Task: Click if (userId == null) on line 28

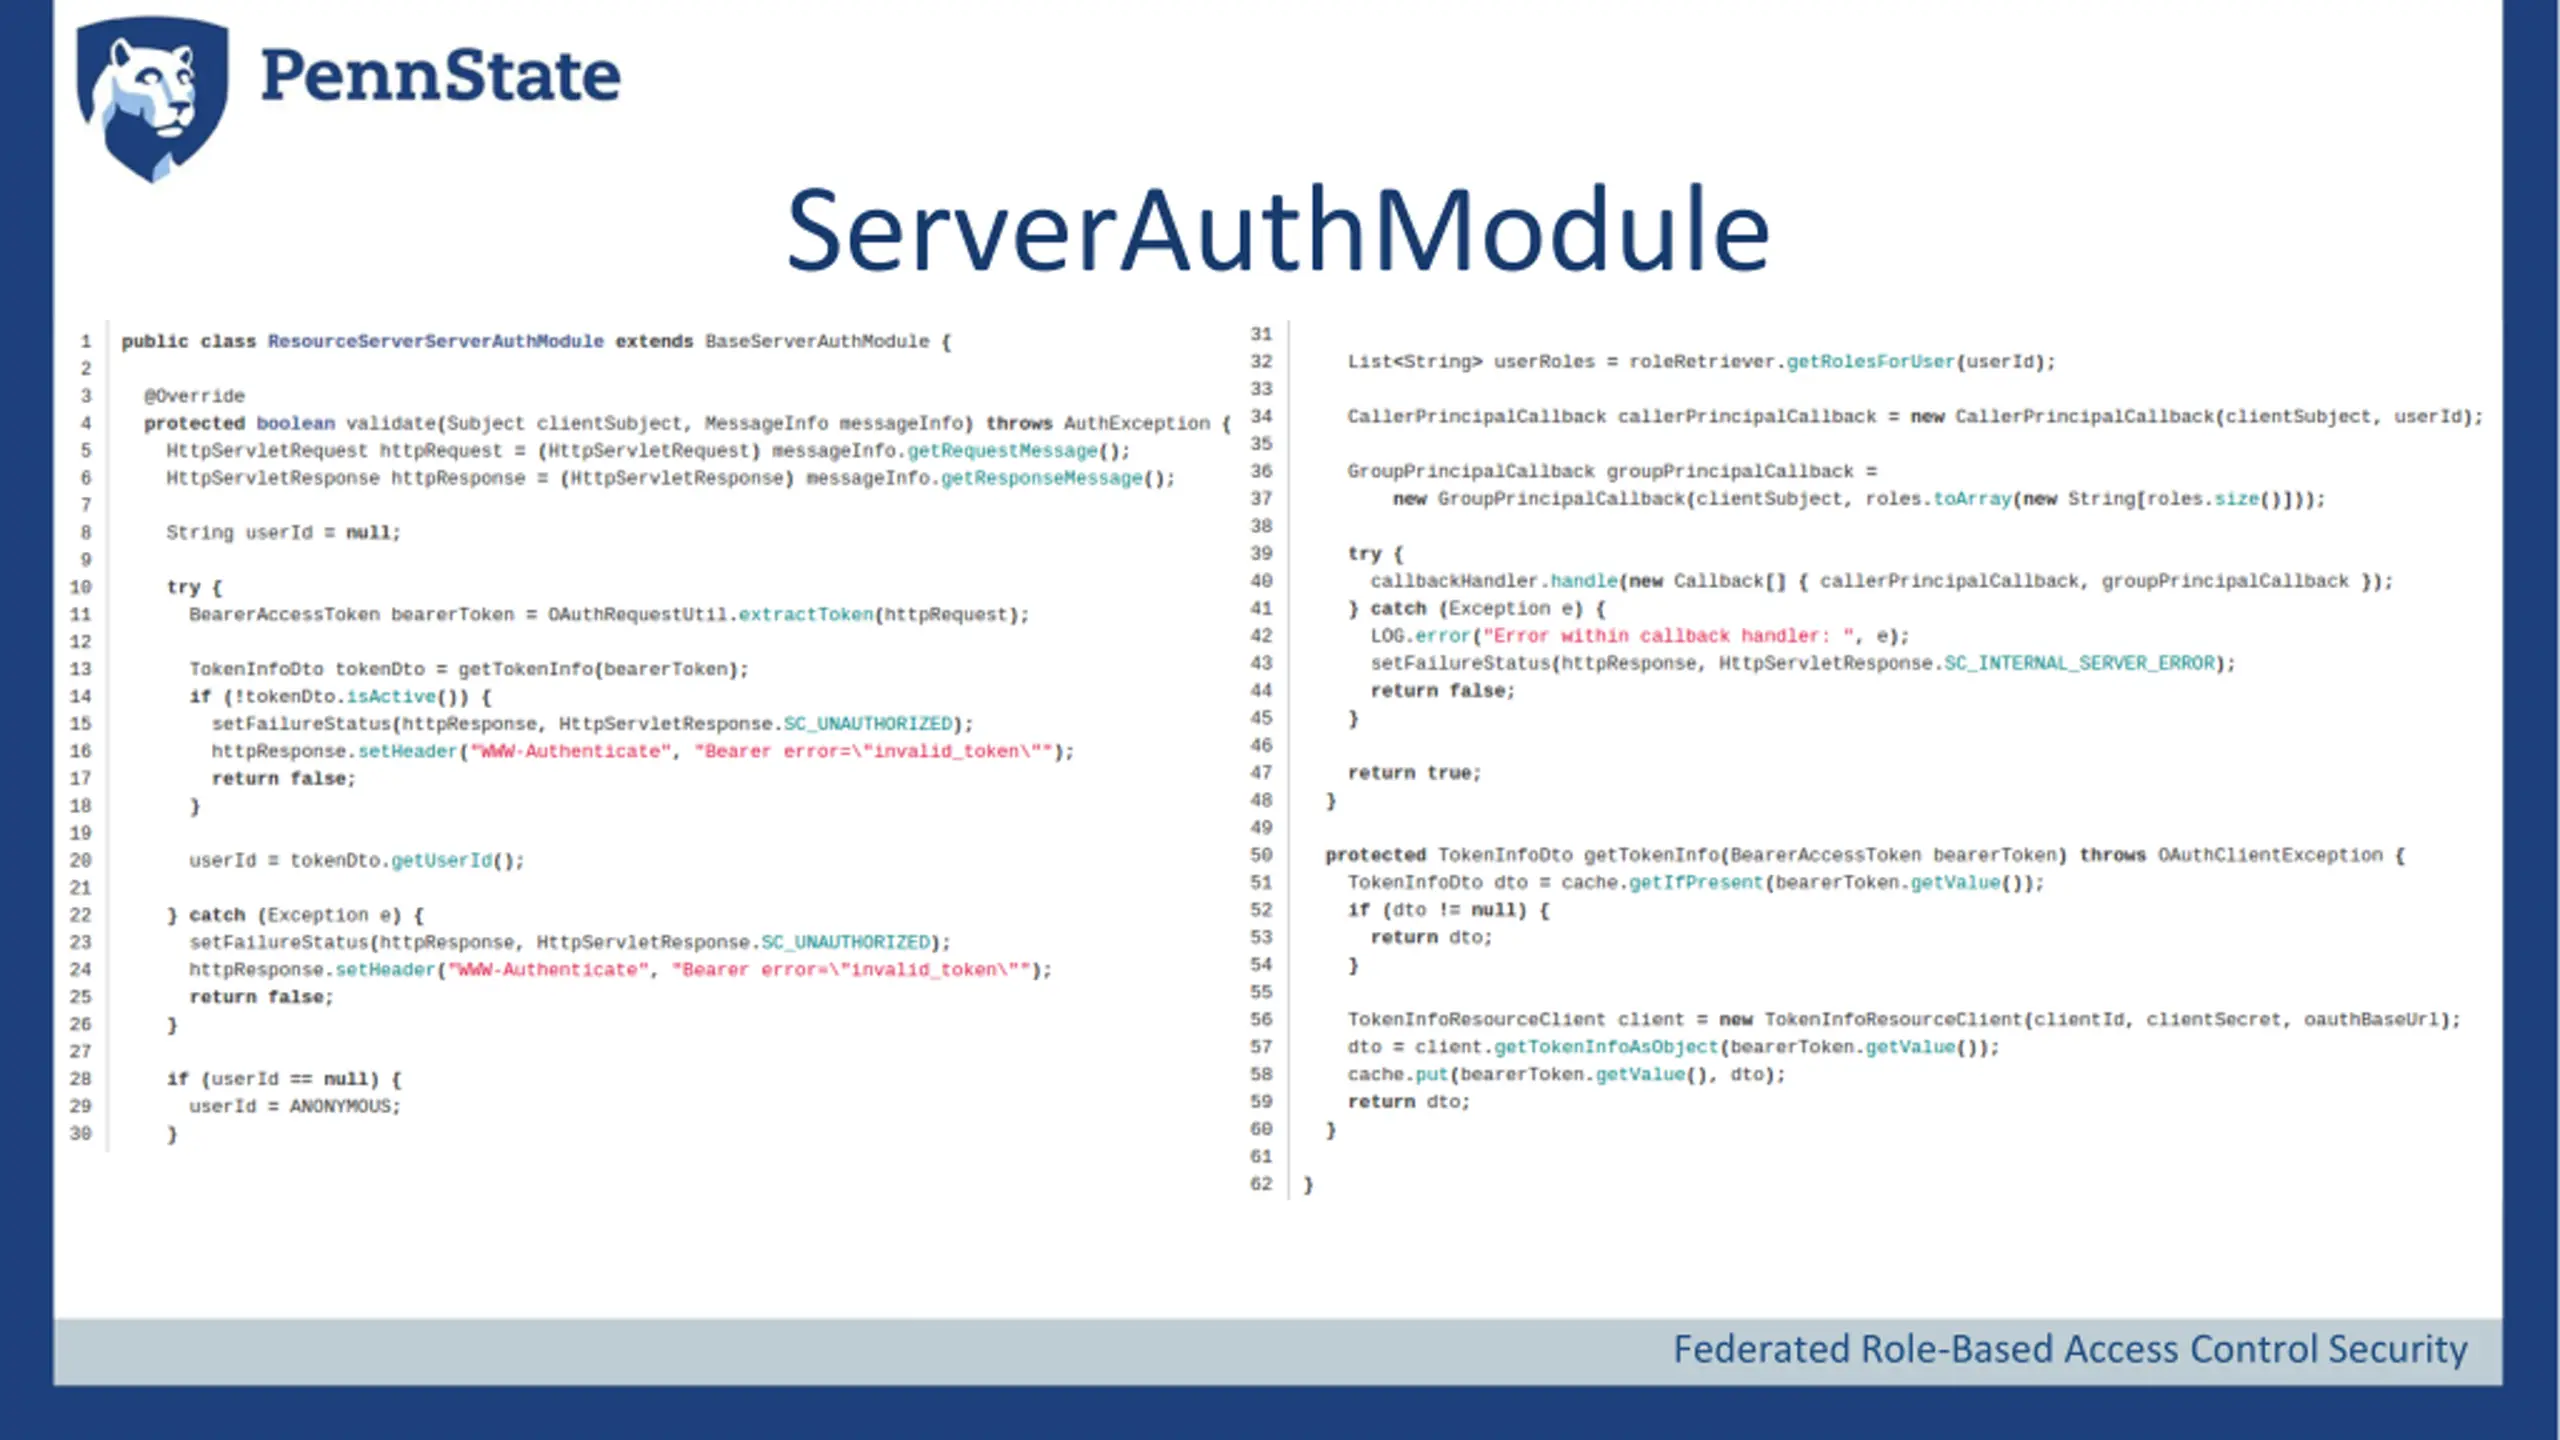Action: 284,1079
